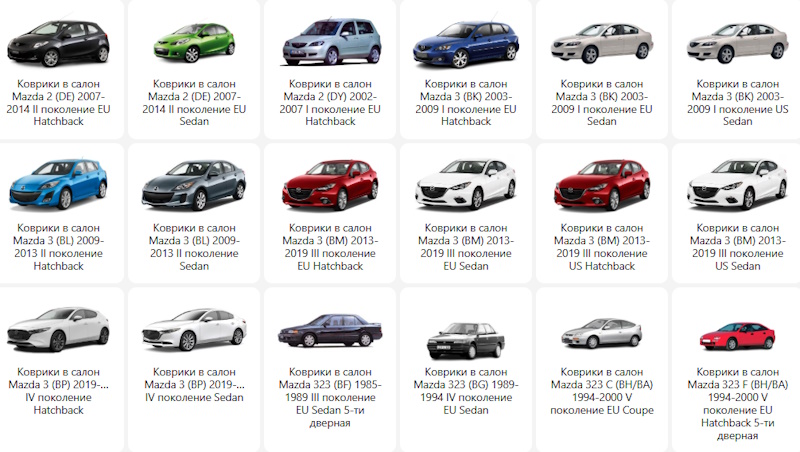
Task: Select the white Mazda 3 (BP) Sedan image
Action: (194, 329)
